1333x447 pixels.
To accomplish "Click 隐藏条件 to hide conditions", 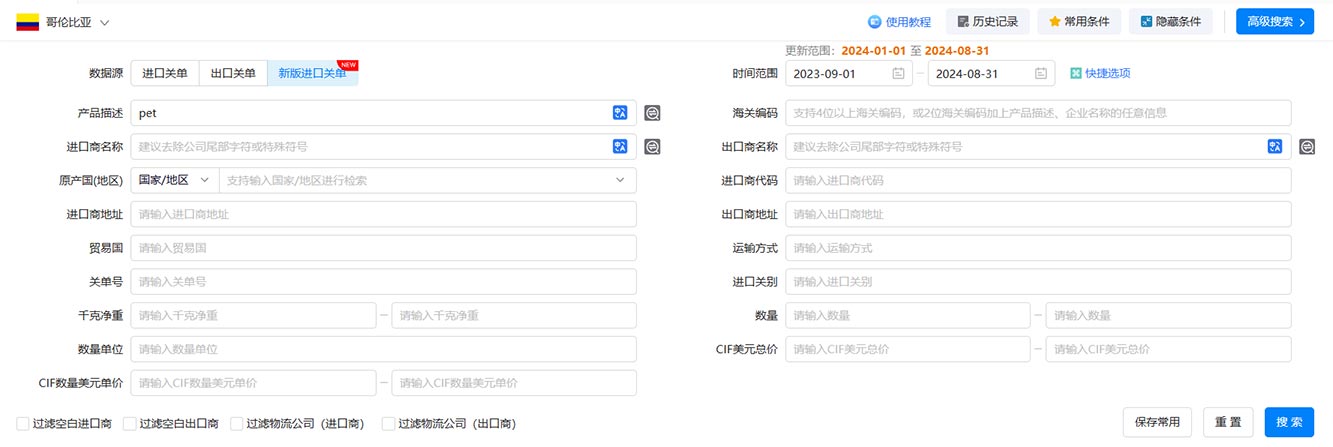I will click(1170, 21).
